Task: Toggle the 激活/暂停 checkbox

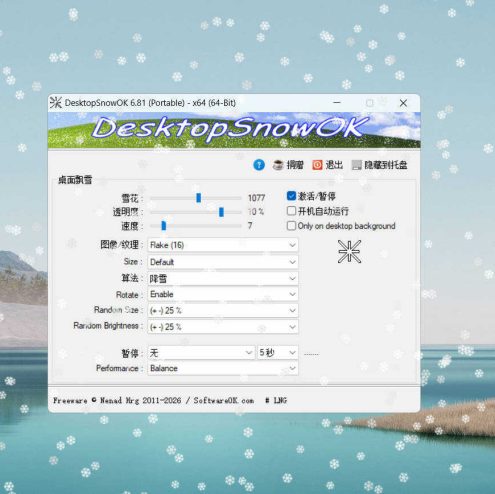Action: 291,196
